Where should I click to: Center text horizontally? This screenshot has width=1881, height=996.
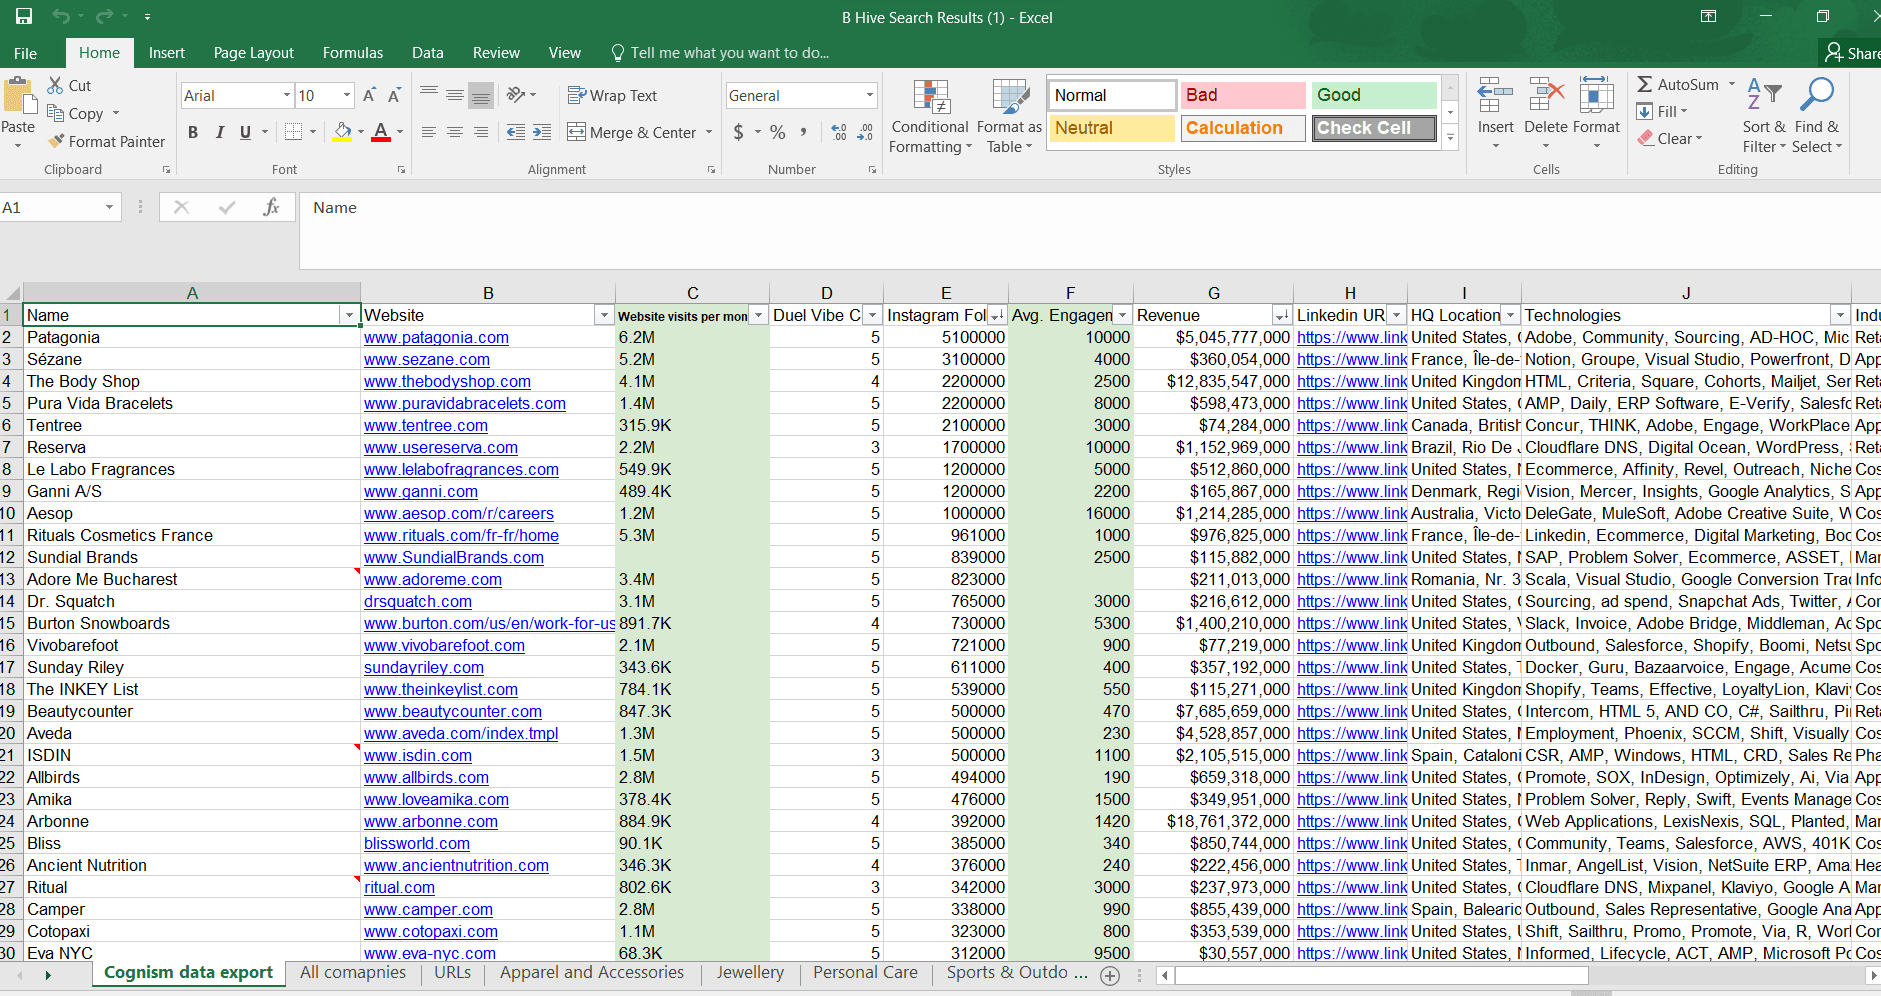pyautogui.click(x=455, y=132)
